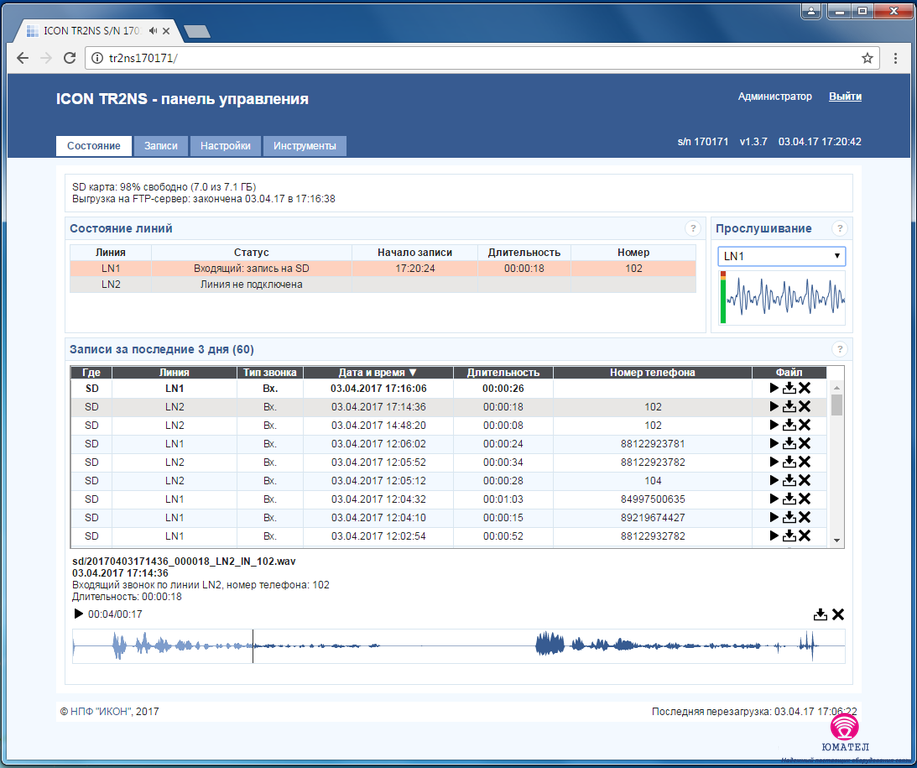Viewport: 917px width, 768px height.
Task: Download the recording from number 104
Action: 789,481
